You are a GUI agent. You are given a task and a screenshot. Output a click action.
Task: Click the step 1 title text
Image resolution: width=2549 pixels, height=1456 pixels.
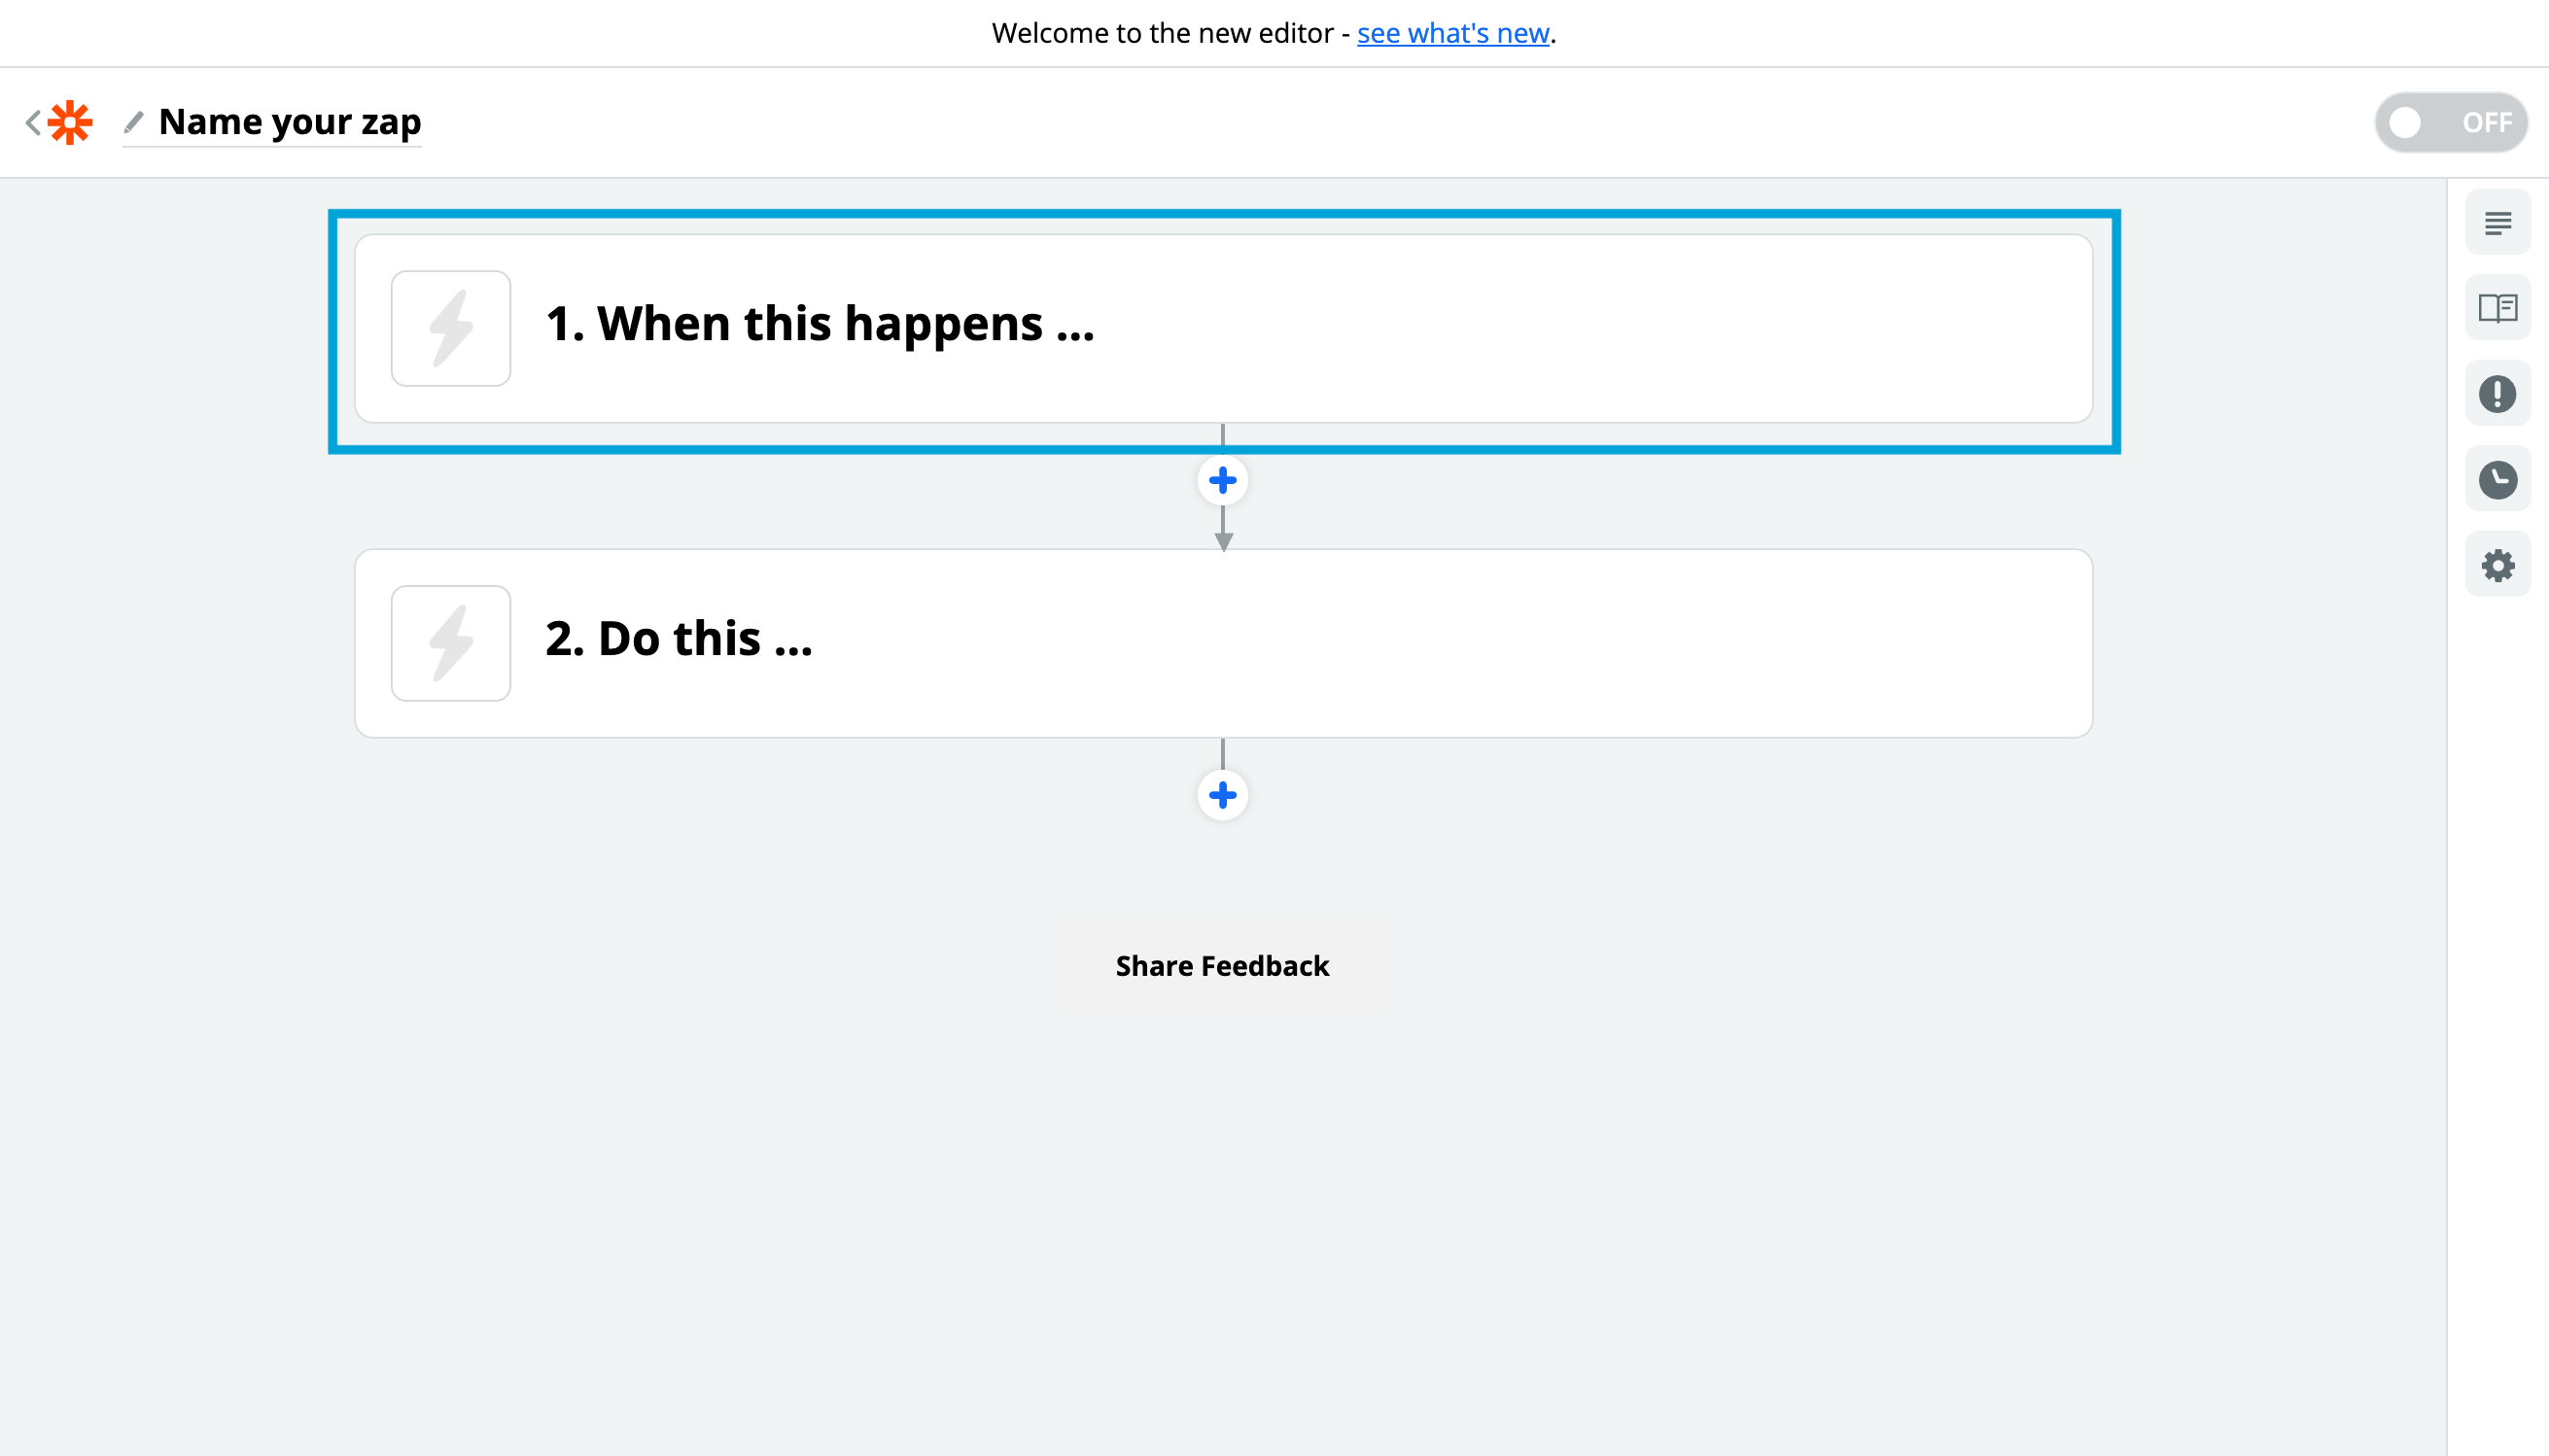click(820, 324)
